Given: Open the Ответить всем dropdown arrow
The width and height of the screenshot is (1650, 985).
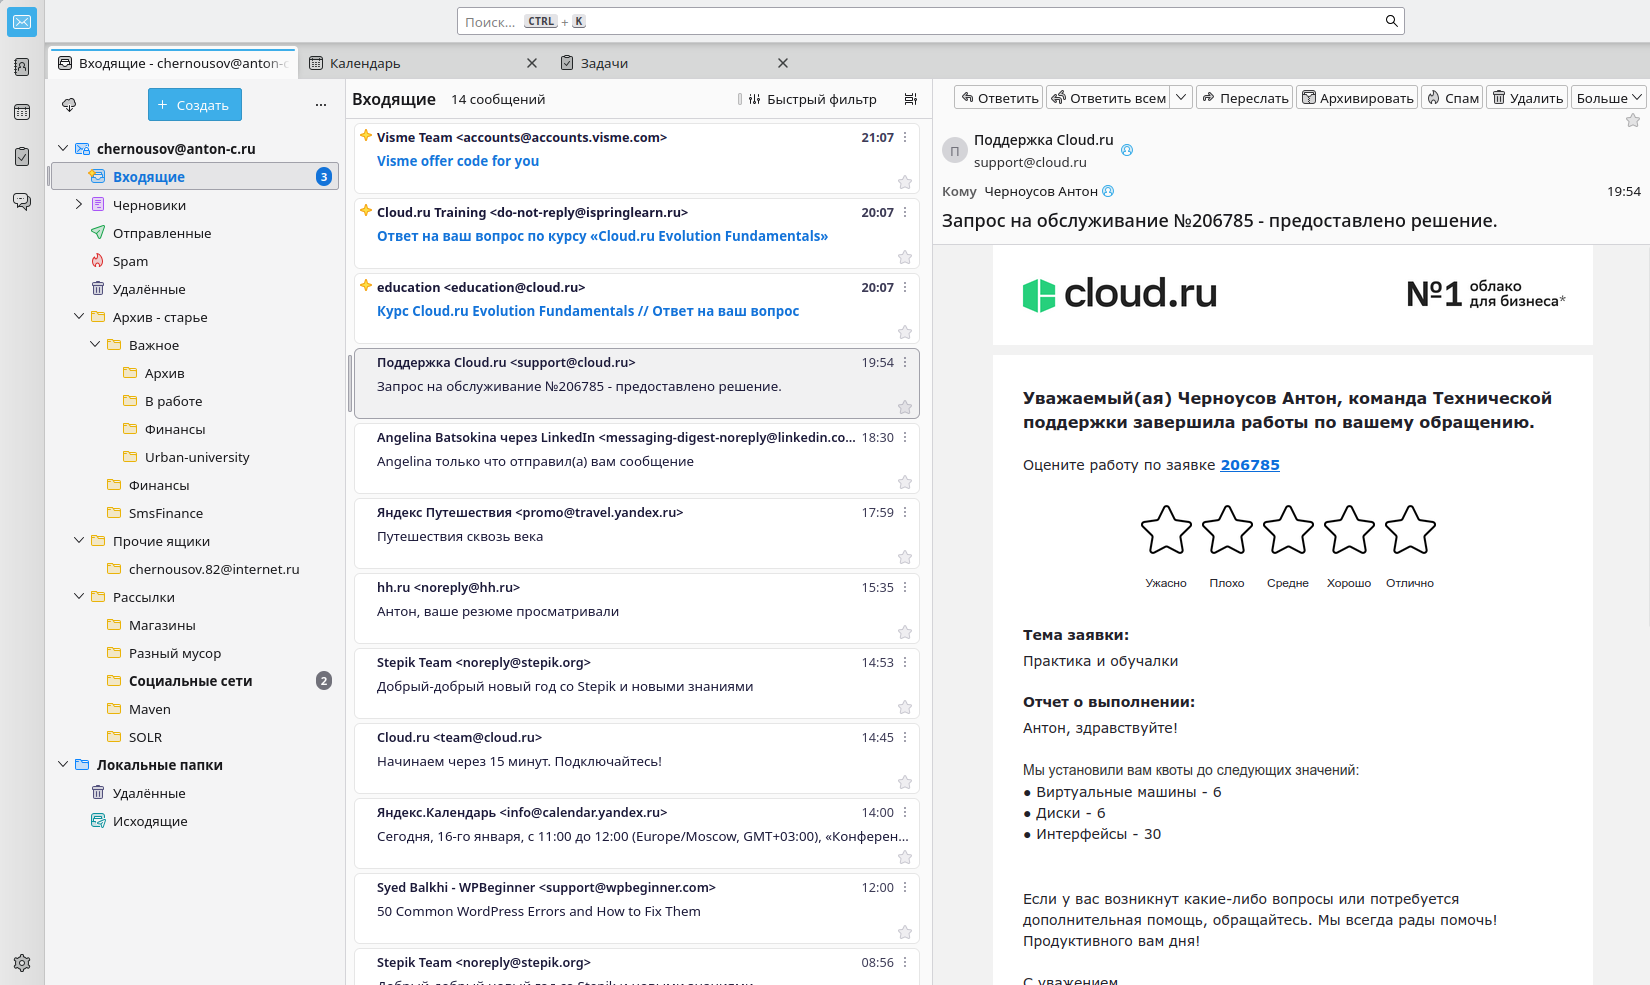Looking at the screenshot, I should pyautogui.click(x=1181, y=97).
